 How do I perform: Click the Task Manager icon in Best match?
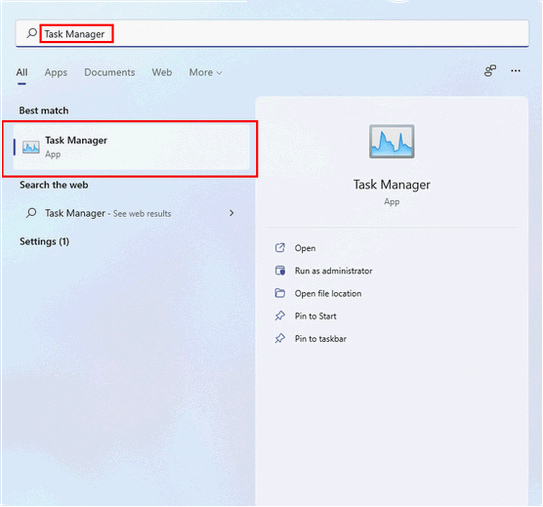[x=31, y=147]
